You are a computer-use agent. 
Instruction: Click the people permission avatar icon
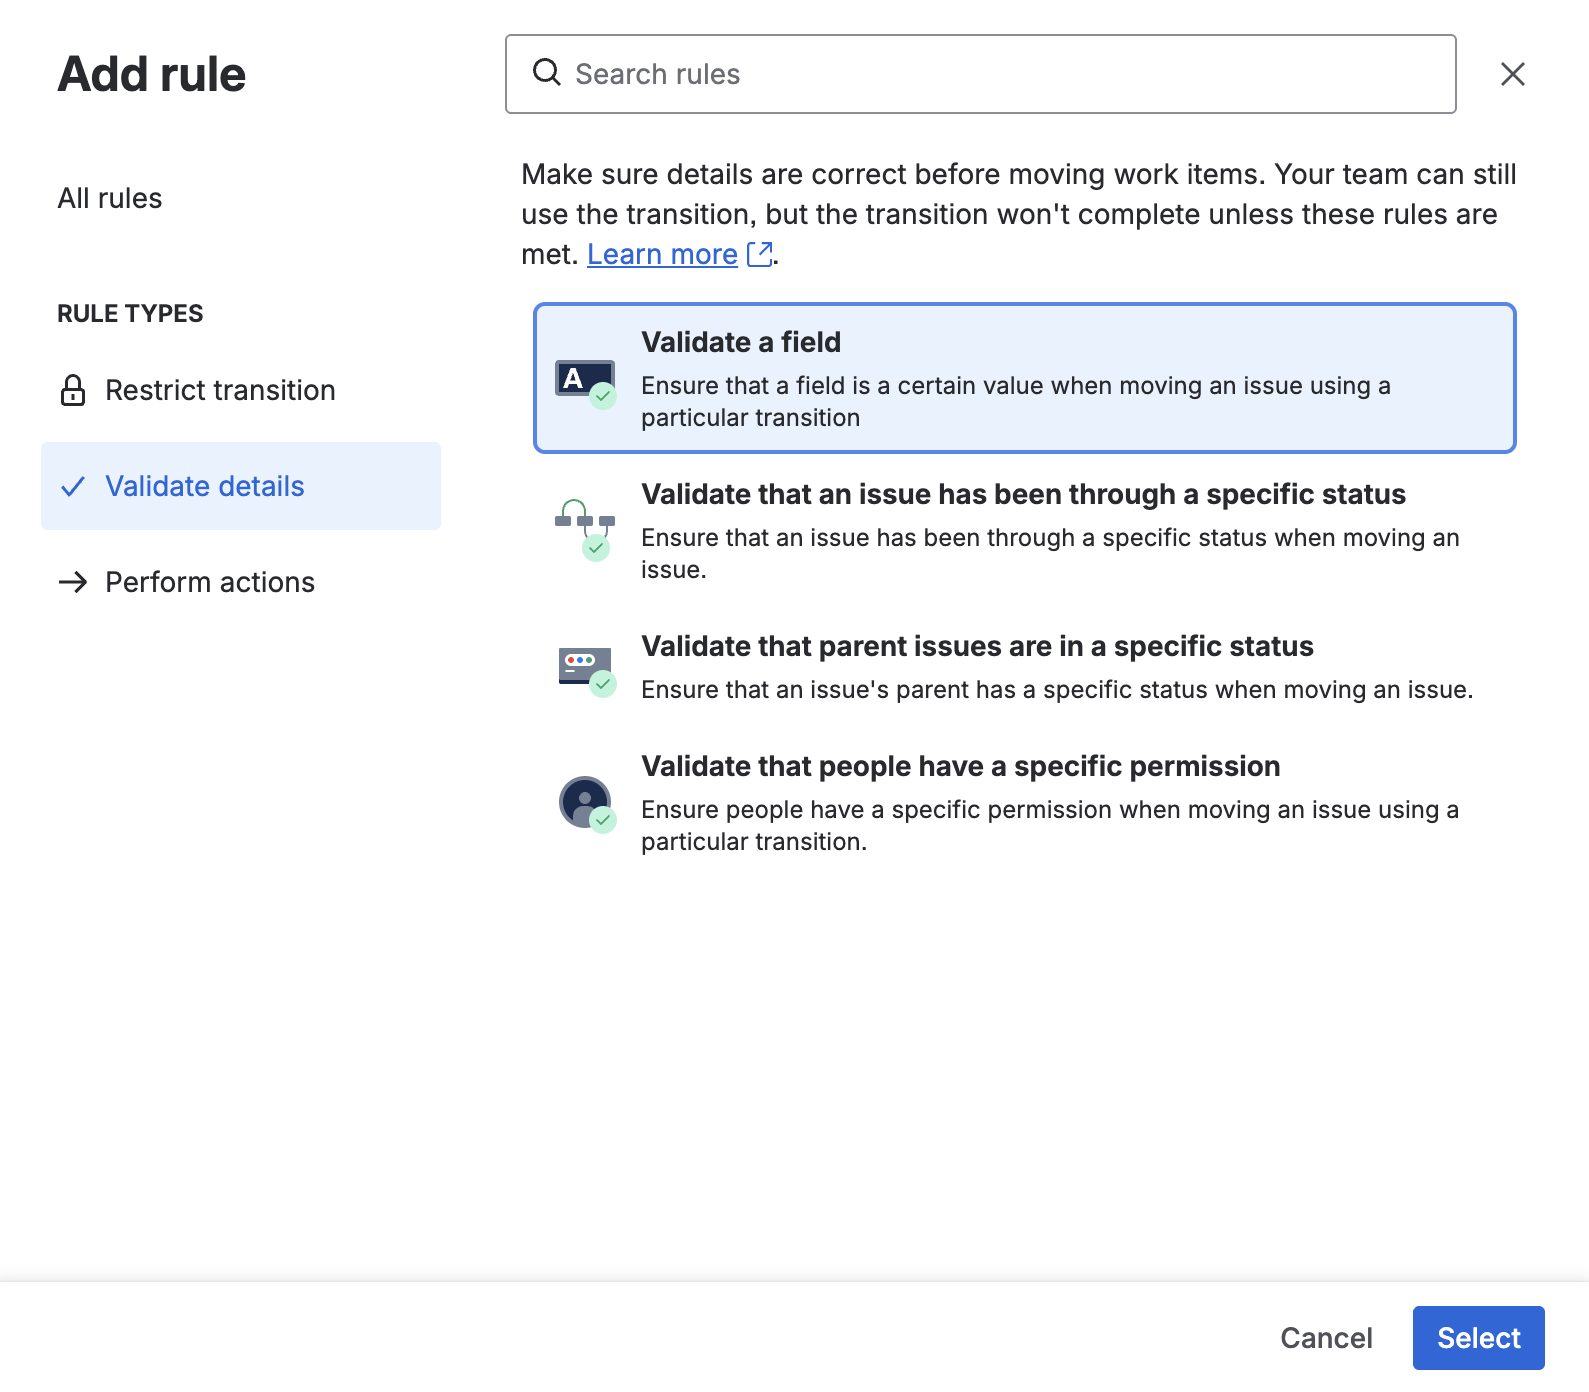tap(586, 803)
